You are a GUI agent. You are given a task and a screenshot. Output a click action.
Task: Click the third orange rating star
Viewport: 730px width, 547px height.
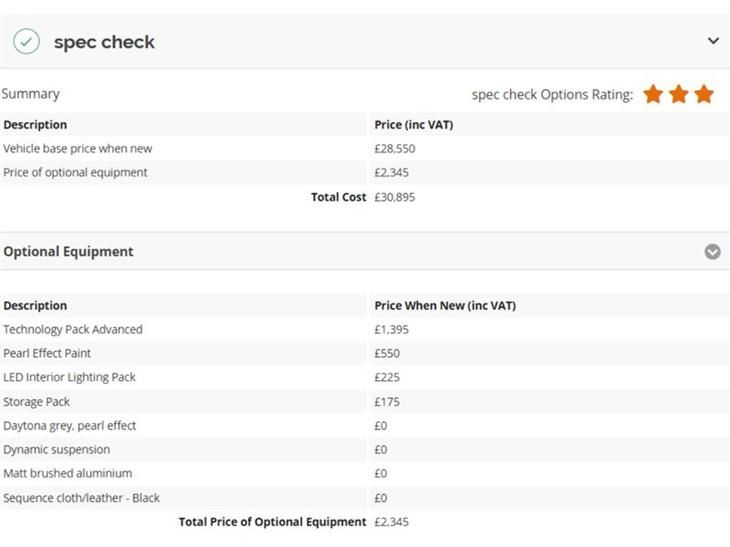tap(704, 94)
